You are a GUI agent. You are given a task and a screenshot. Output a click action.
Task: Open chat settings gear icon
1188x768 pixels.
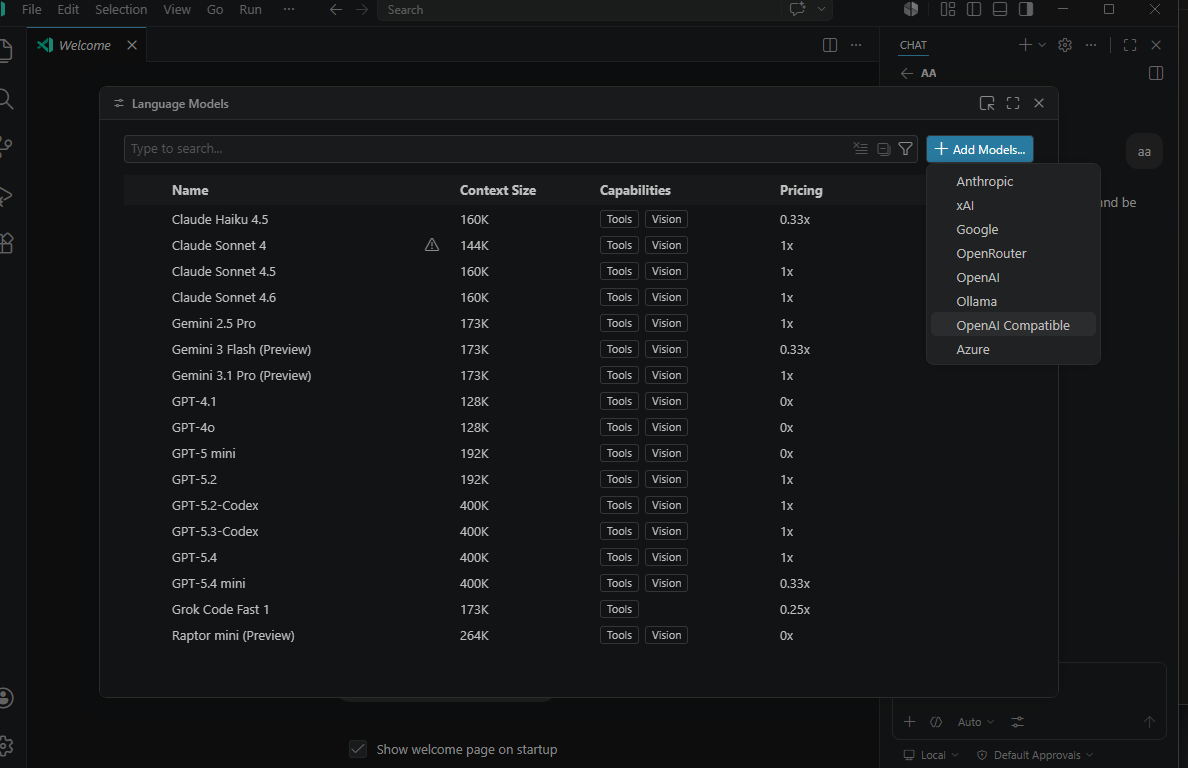tap(1065, 45)
